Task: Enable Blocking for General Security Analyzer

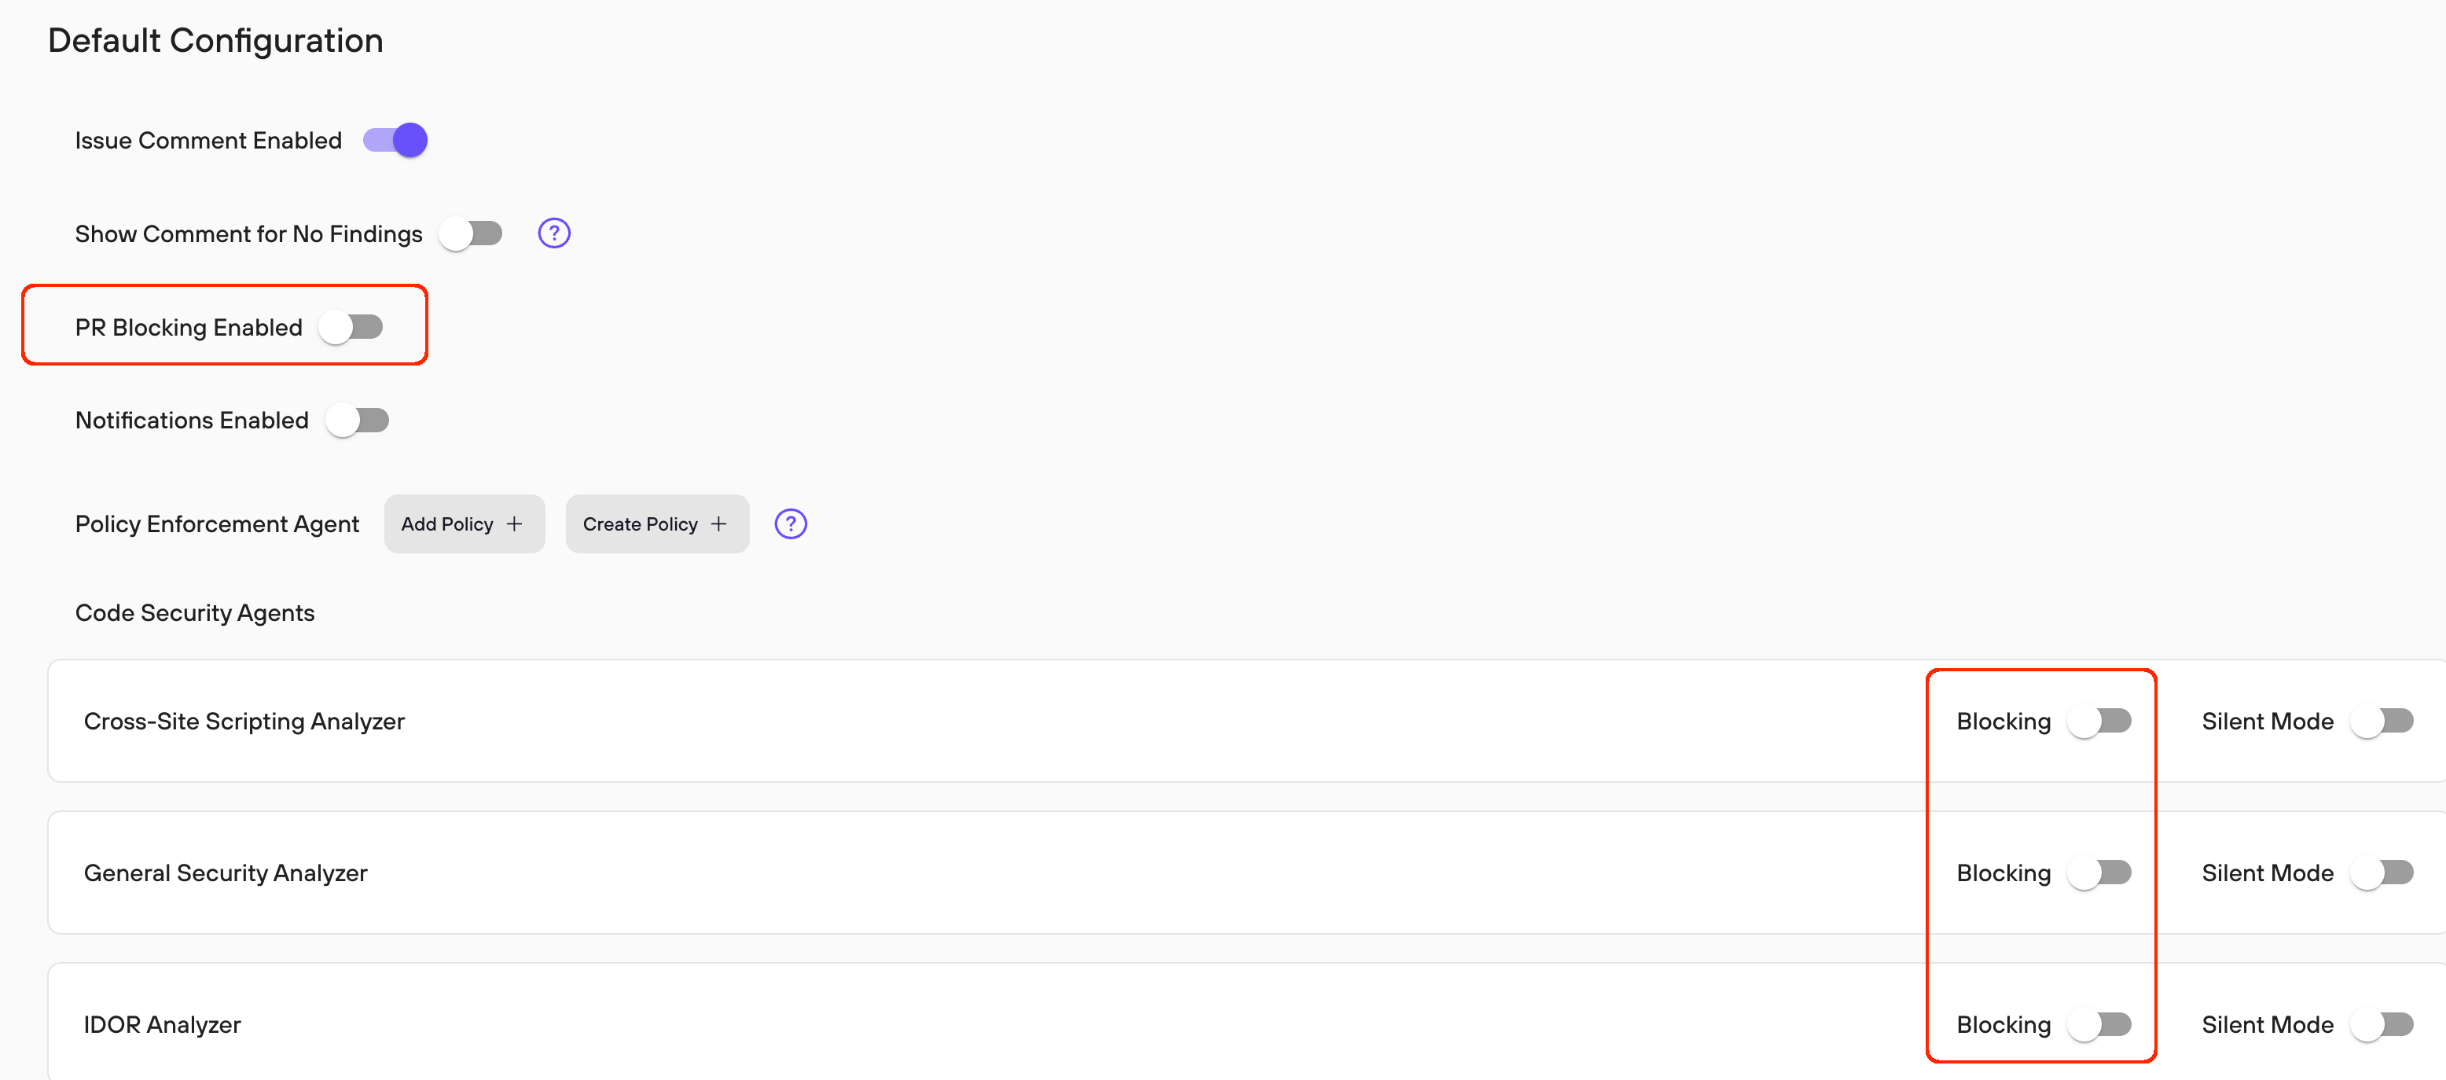Action: [2100, 873]
